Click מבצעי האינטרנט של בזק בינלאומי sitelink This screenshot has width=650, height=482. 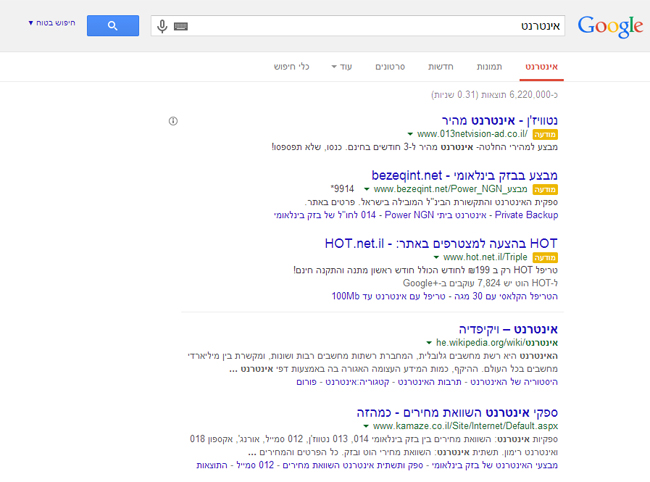click(495, 465)
